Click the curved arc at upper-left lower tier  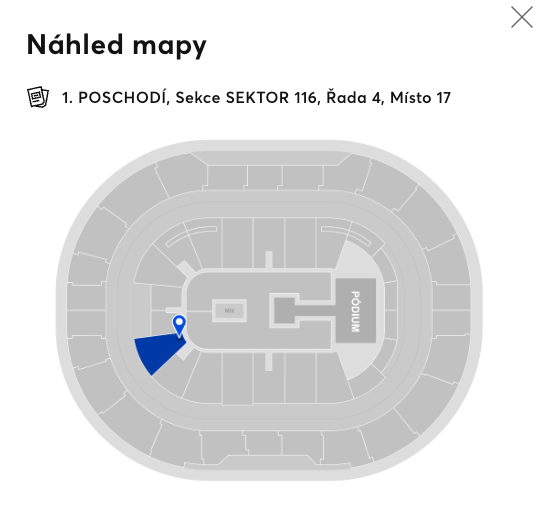tap(191, 236)
